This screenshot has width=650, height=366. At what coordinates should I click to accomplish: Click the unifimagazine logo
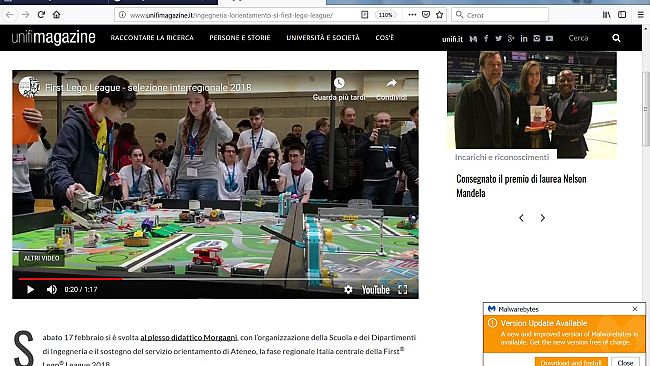(53, 38)
